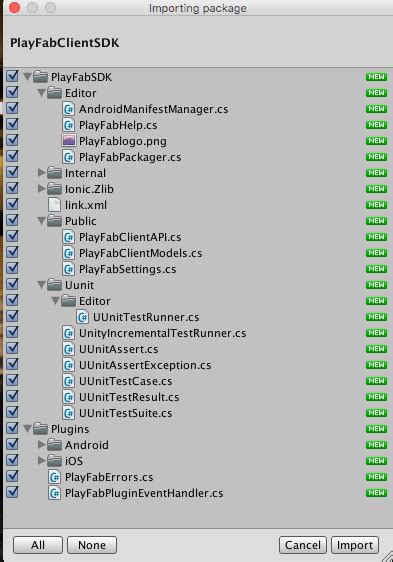This screenshot has width=393, height=562.
Task: Collapse the Uunit folder
Action: click(x=41, y=285)
